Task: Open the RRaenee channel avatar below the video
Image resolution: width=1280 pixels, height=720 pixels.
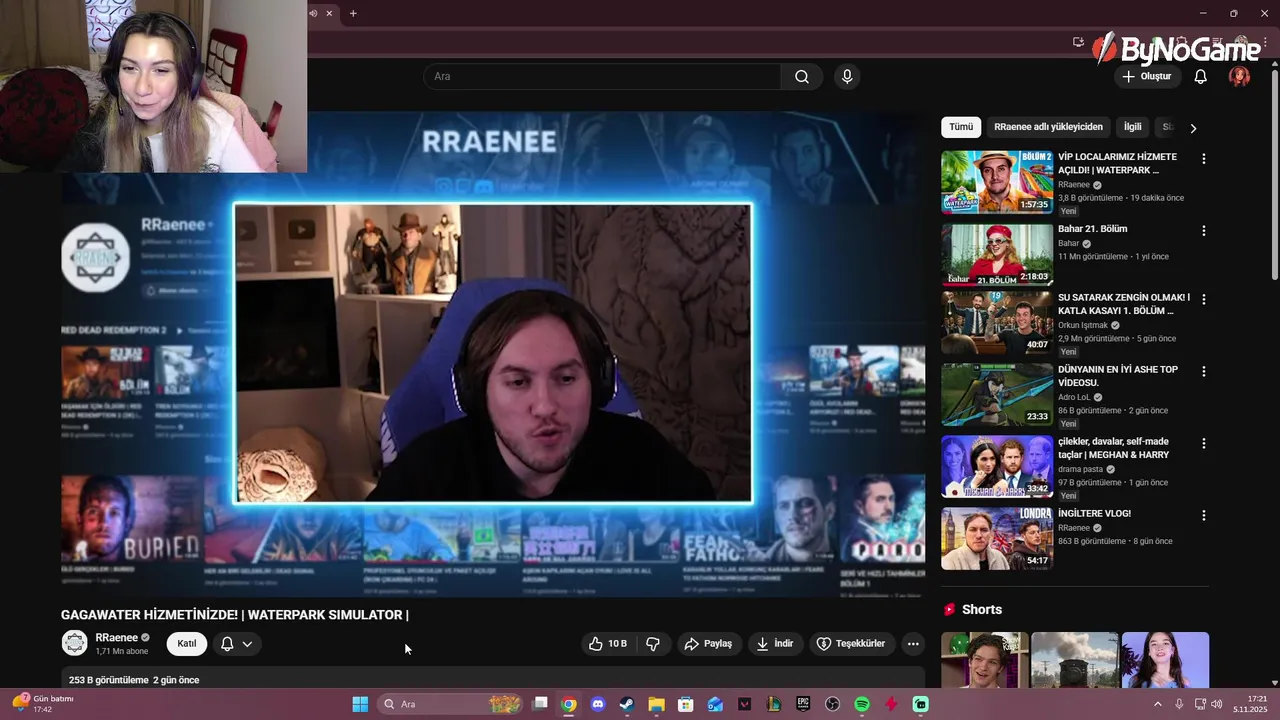Action: pos(75,643)
